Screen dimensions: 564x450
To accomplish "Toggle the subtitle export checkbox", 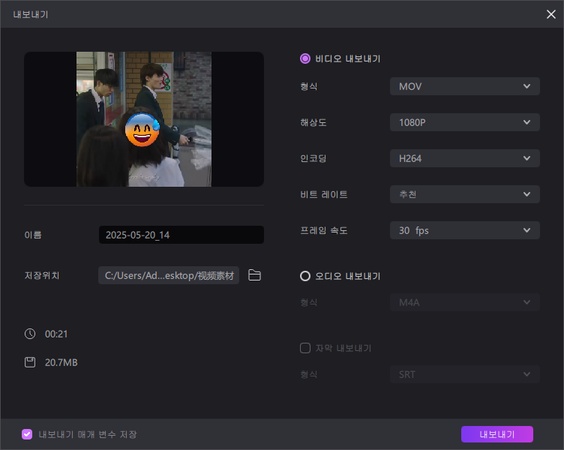I will tap(305, 348).
